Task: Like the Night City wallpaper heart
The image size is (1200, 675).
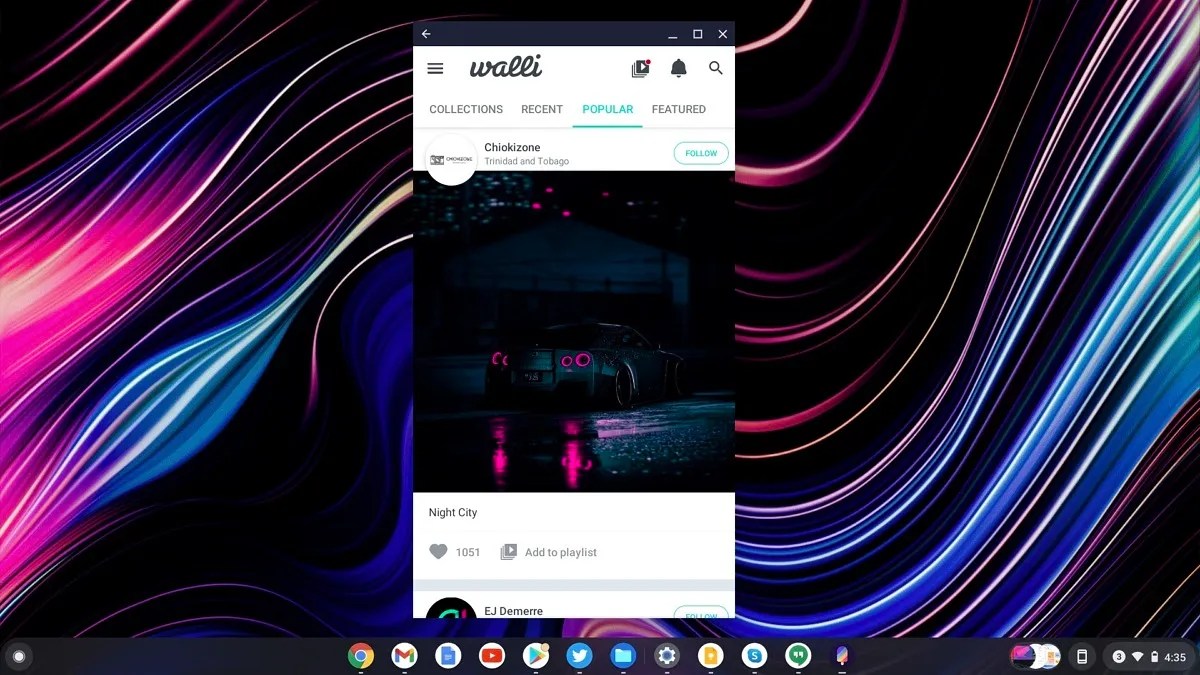Action: click(439, 551)
